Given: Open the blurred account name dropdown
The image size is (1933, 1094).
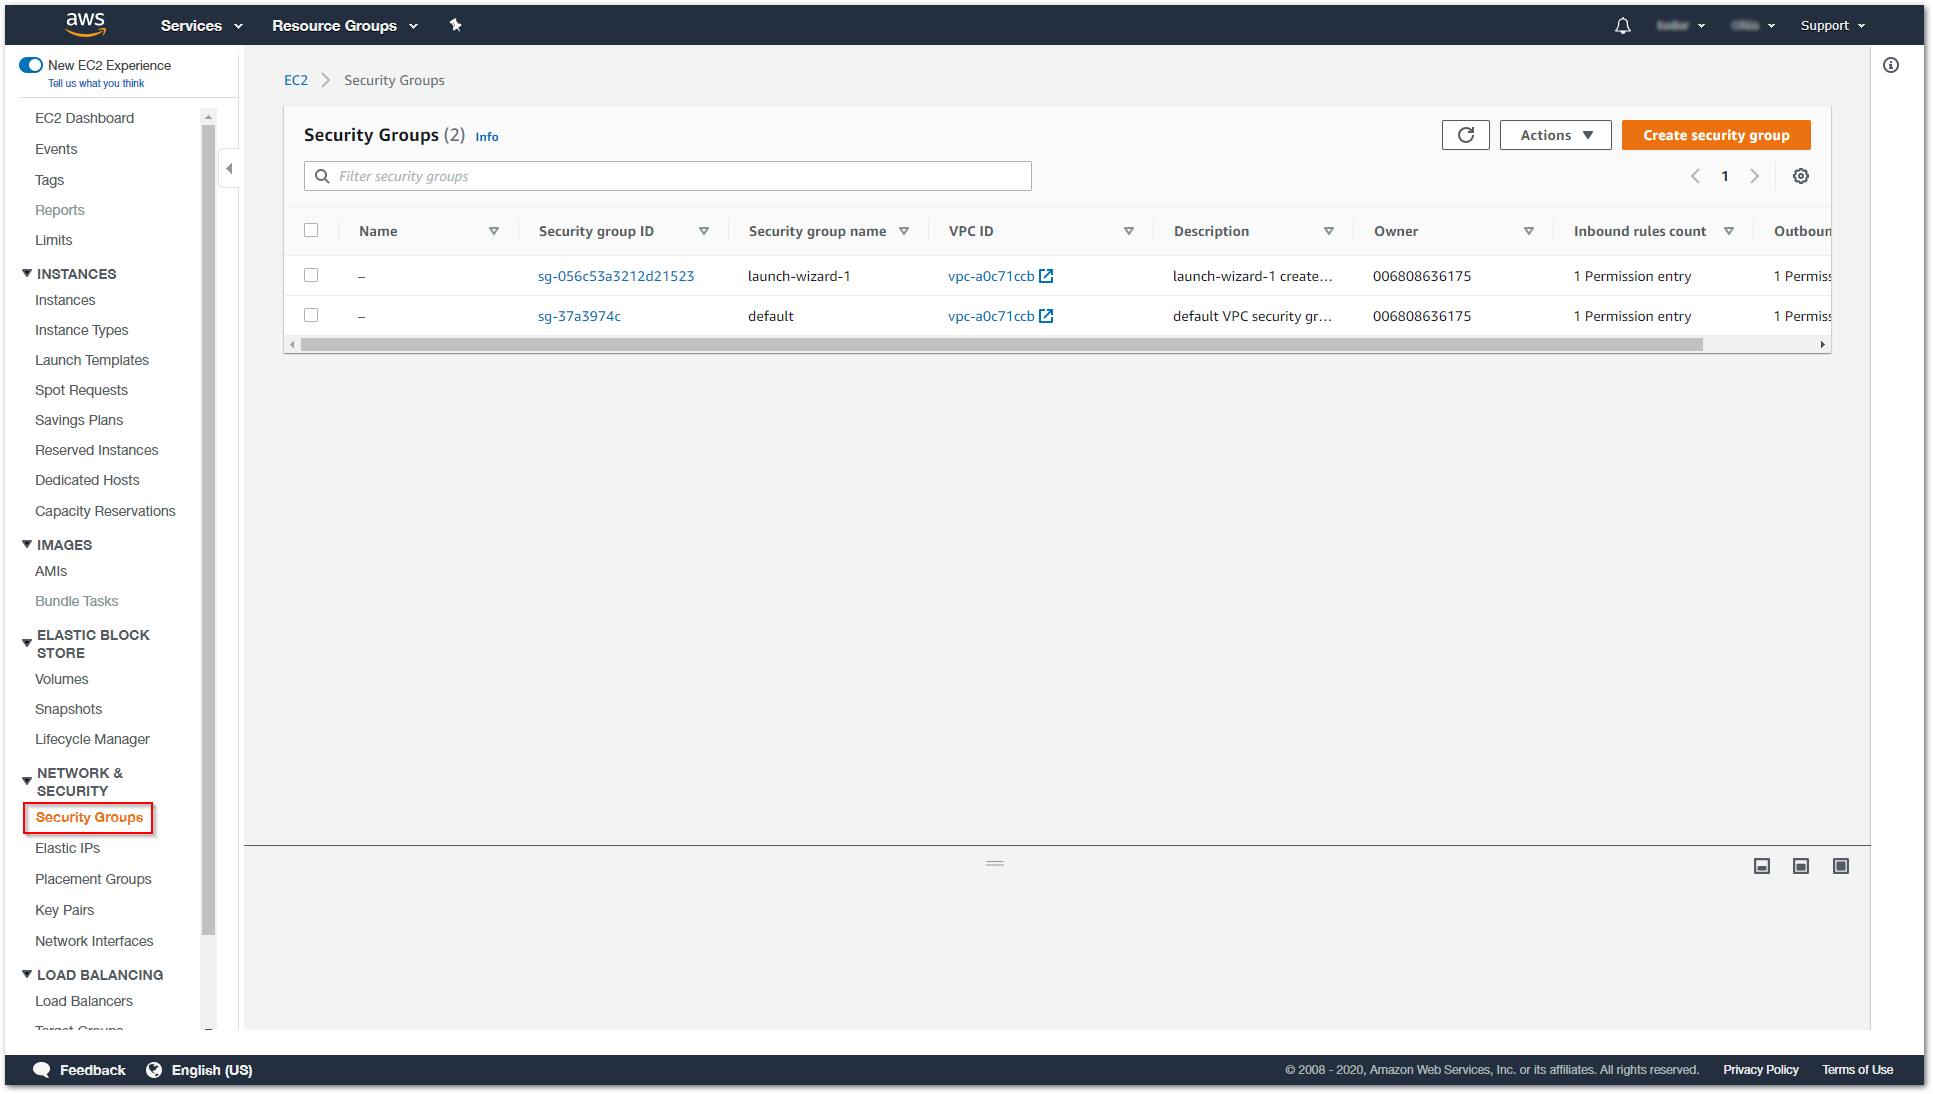Looking at the screenshot, I should pos(1680,26).
